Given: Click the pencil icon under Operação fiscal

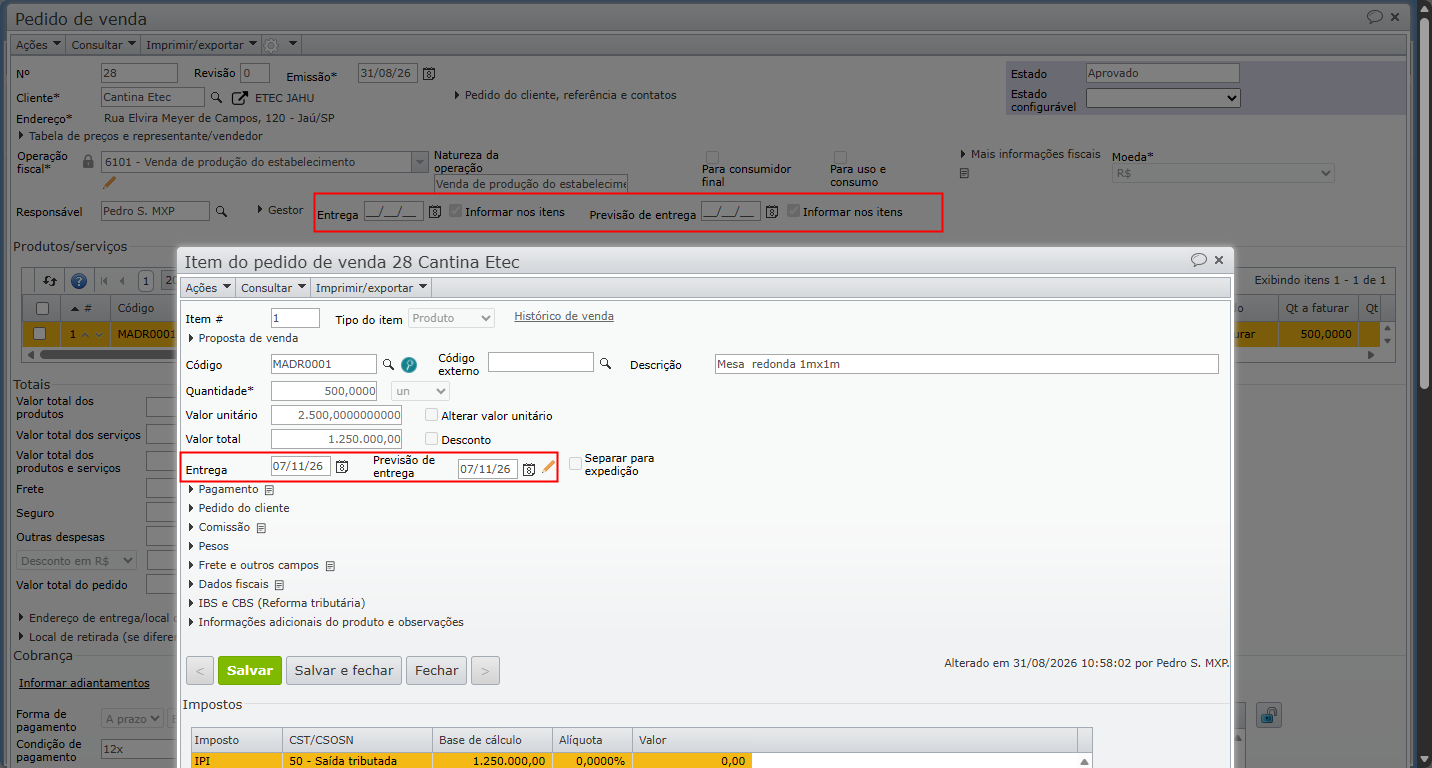Looking at the screenshot, I should 110,183.
